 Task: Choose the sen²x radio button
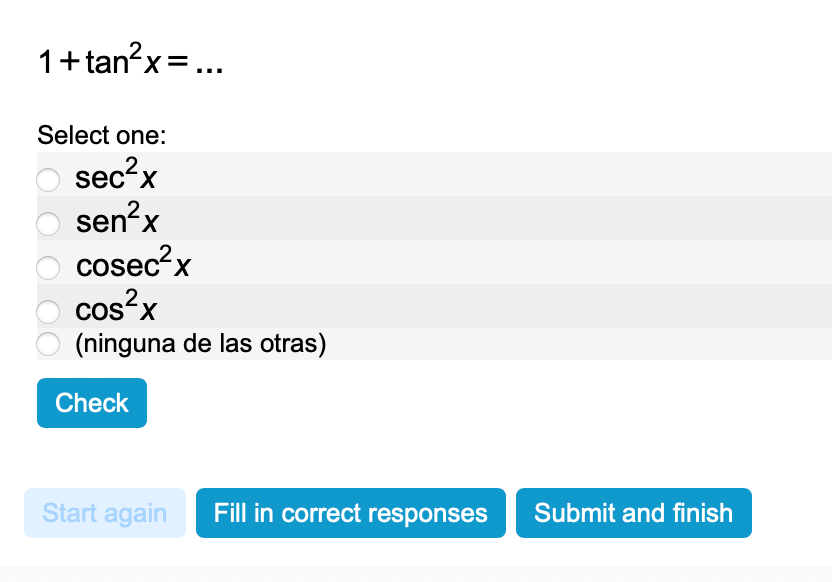pos(48,221)
